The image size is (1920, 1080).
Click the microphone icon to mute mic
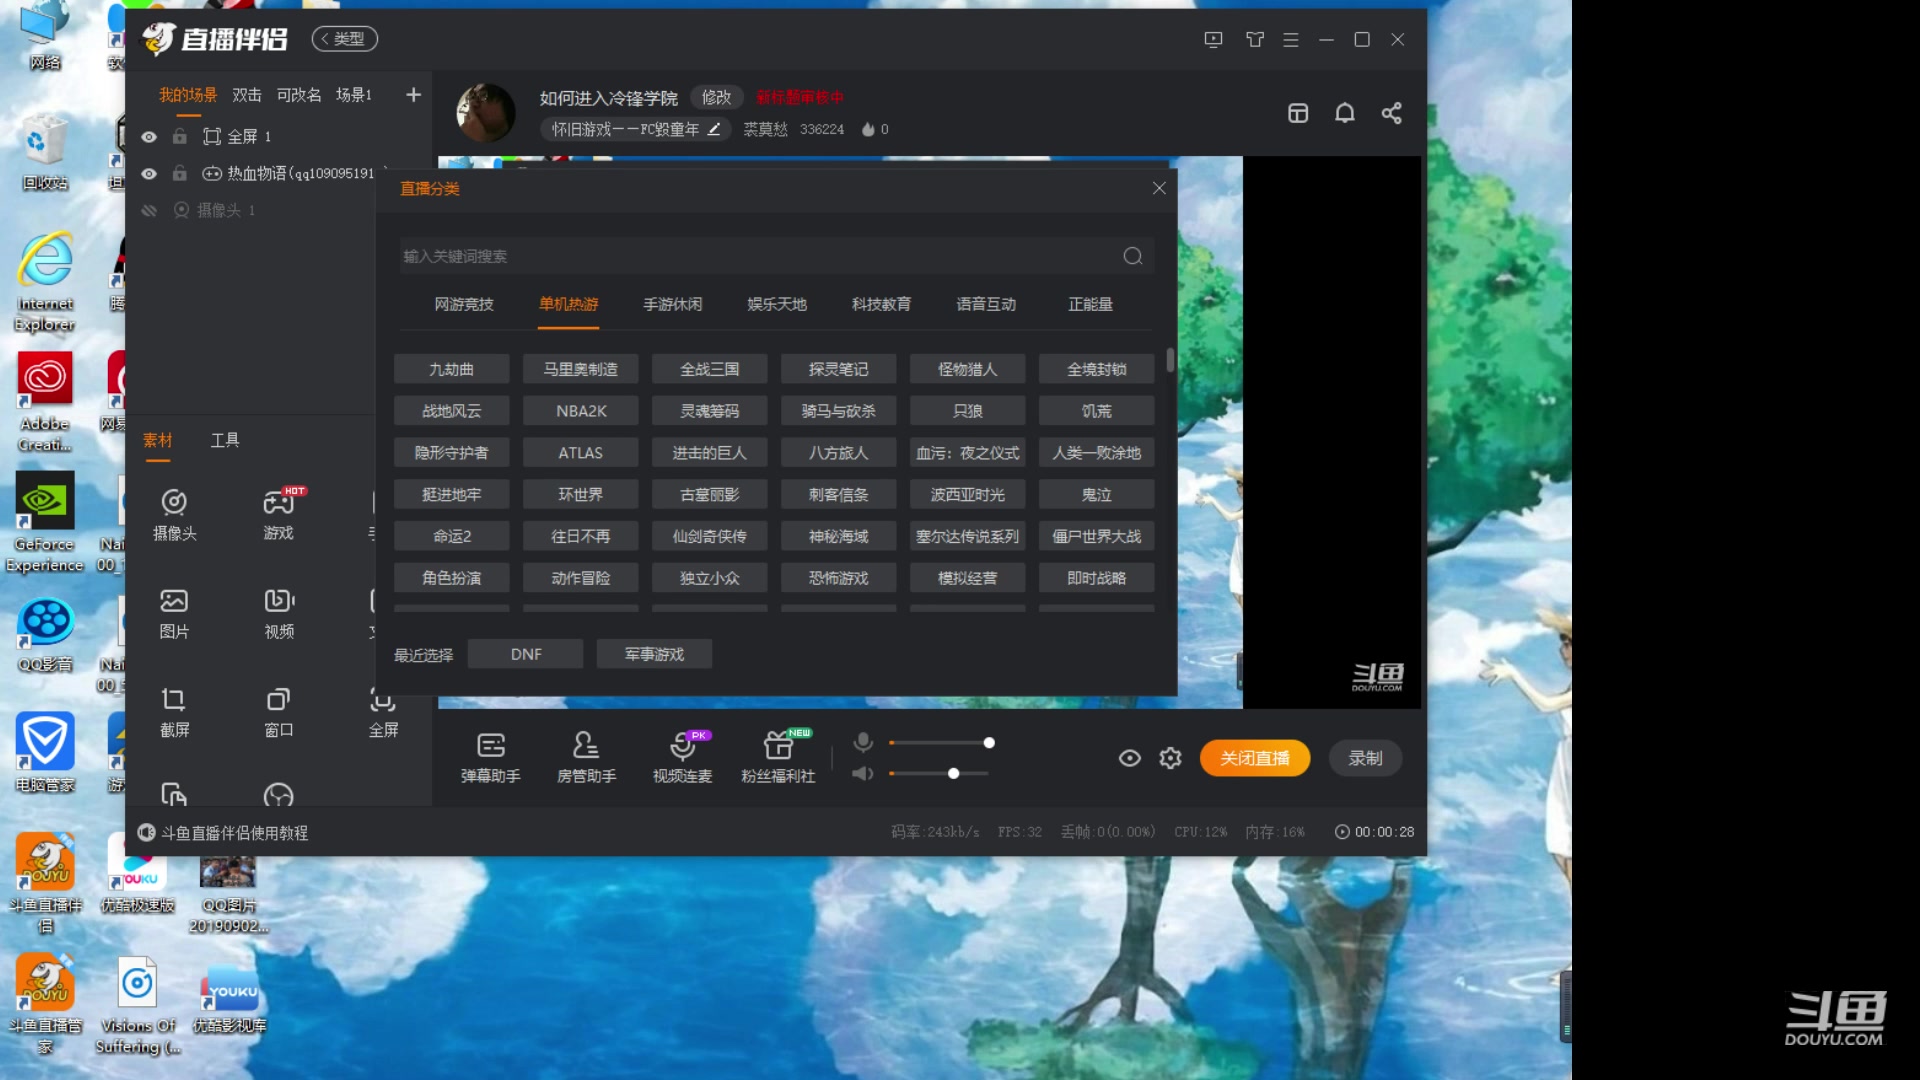[863, 742]
